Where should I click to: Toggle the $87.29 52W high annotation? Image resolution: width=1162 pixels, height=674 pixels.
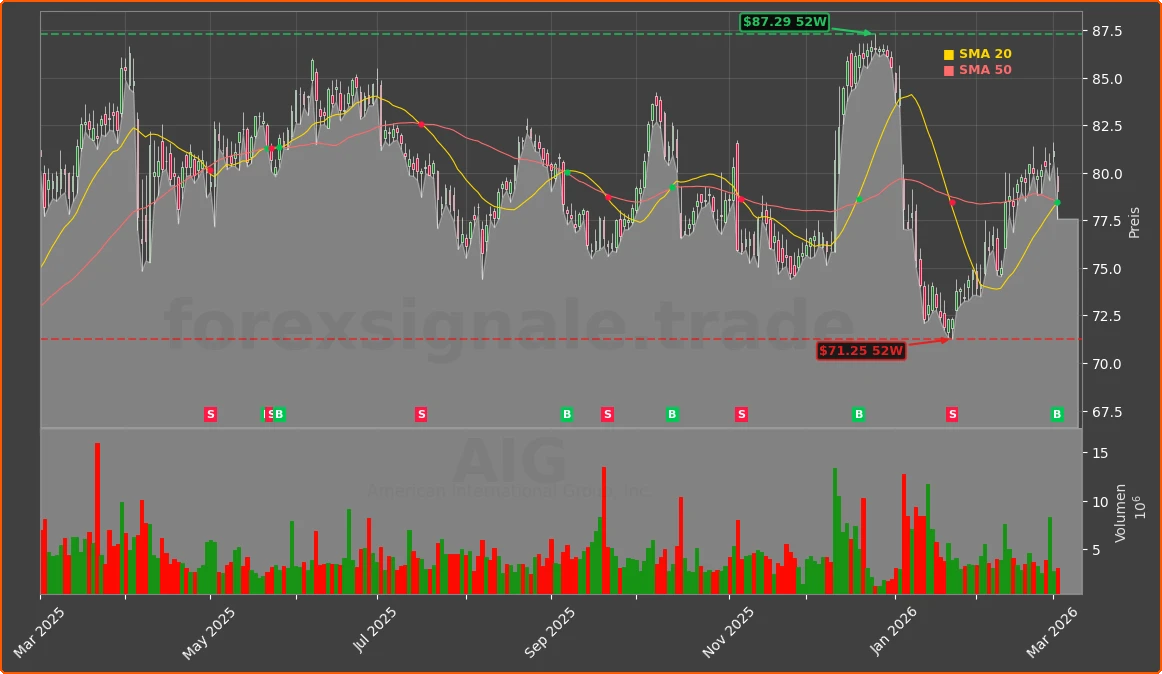(785, 20)
